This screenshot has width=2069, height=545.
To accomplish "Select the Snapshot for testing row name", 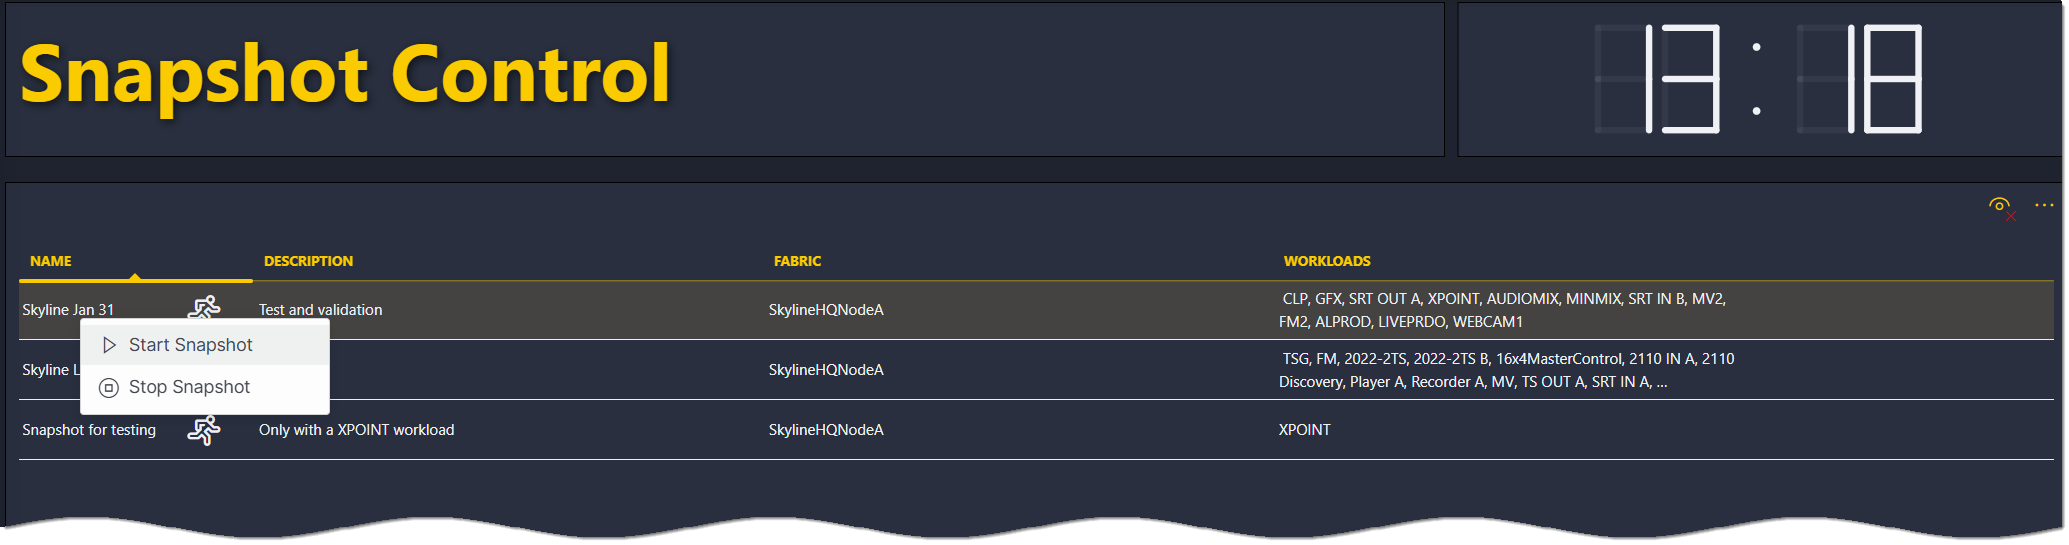I will pos(89,430).
